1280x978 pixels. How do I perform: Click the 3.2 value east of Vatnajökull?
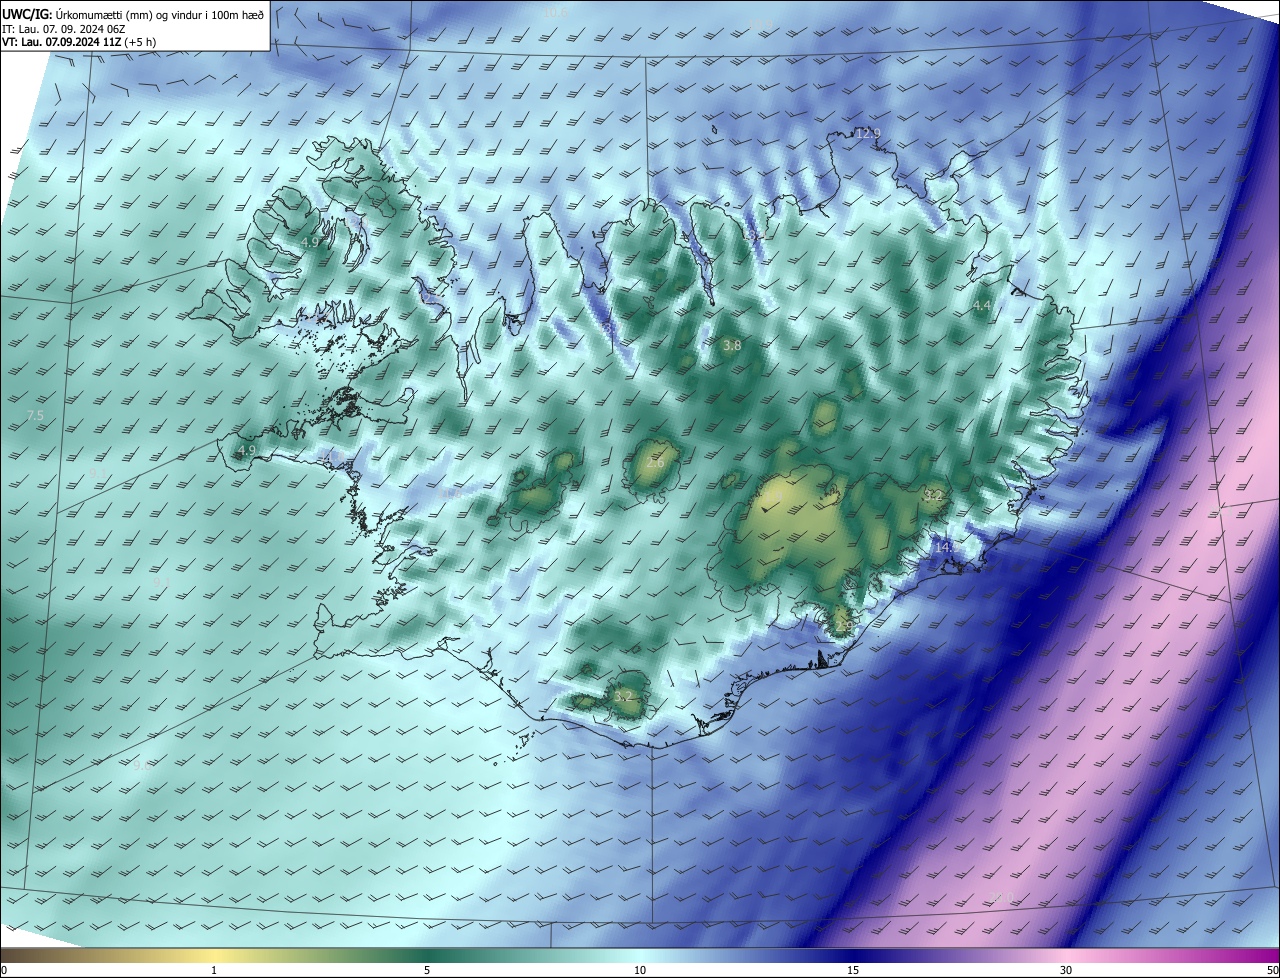[933, 495]
